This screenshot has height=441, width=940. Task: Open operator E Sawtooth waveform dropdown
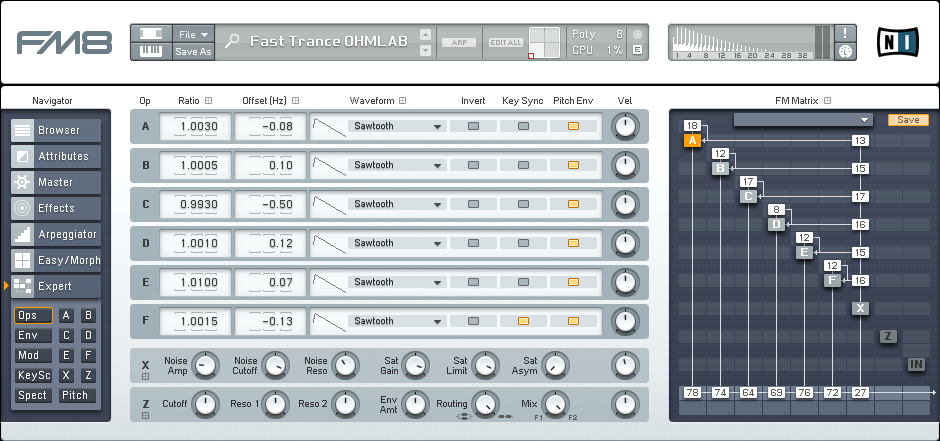tap(397, 282)
